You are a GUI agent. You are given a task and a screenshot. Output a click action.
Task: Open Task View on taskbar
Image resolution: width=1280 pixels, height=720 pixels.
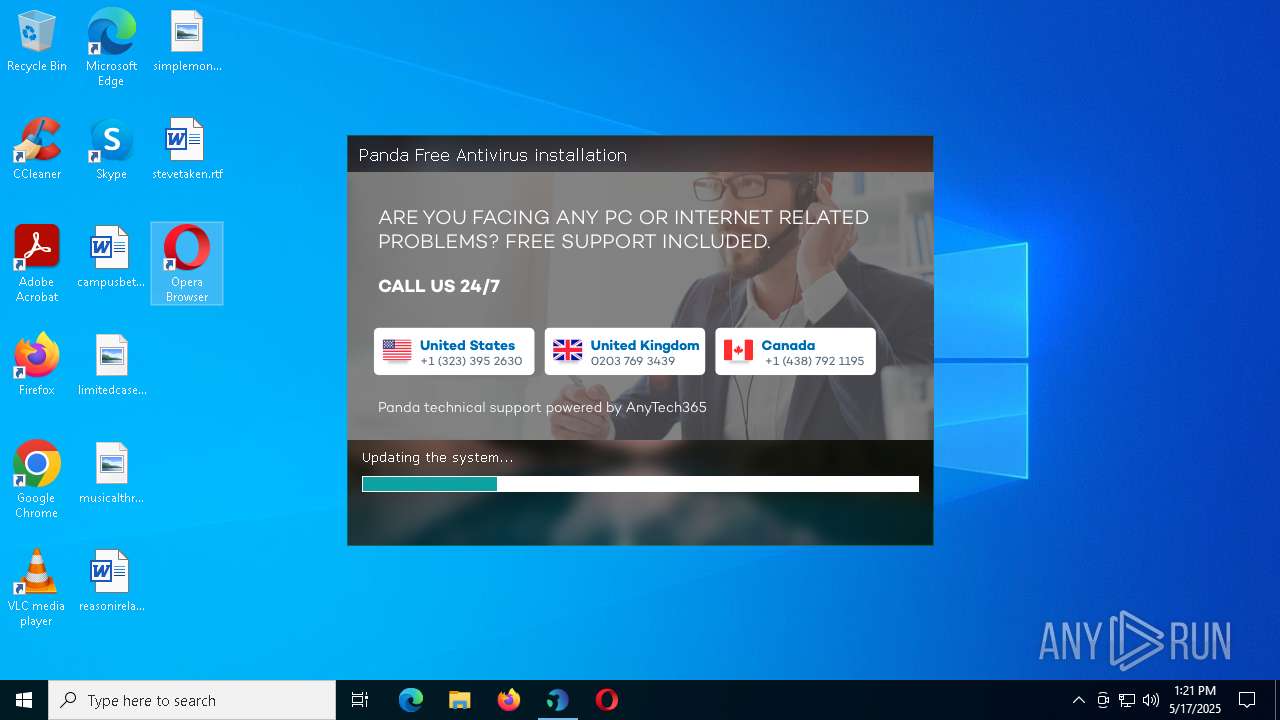click(360, 700)
